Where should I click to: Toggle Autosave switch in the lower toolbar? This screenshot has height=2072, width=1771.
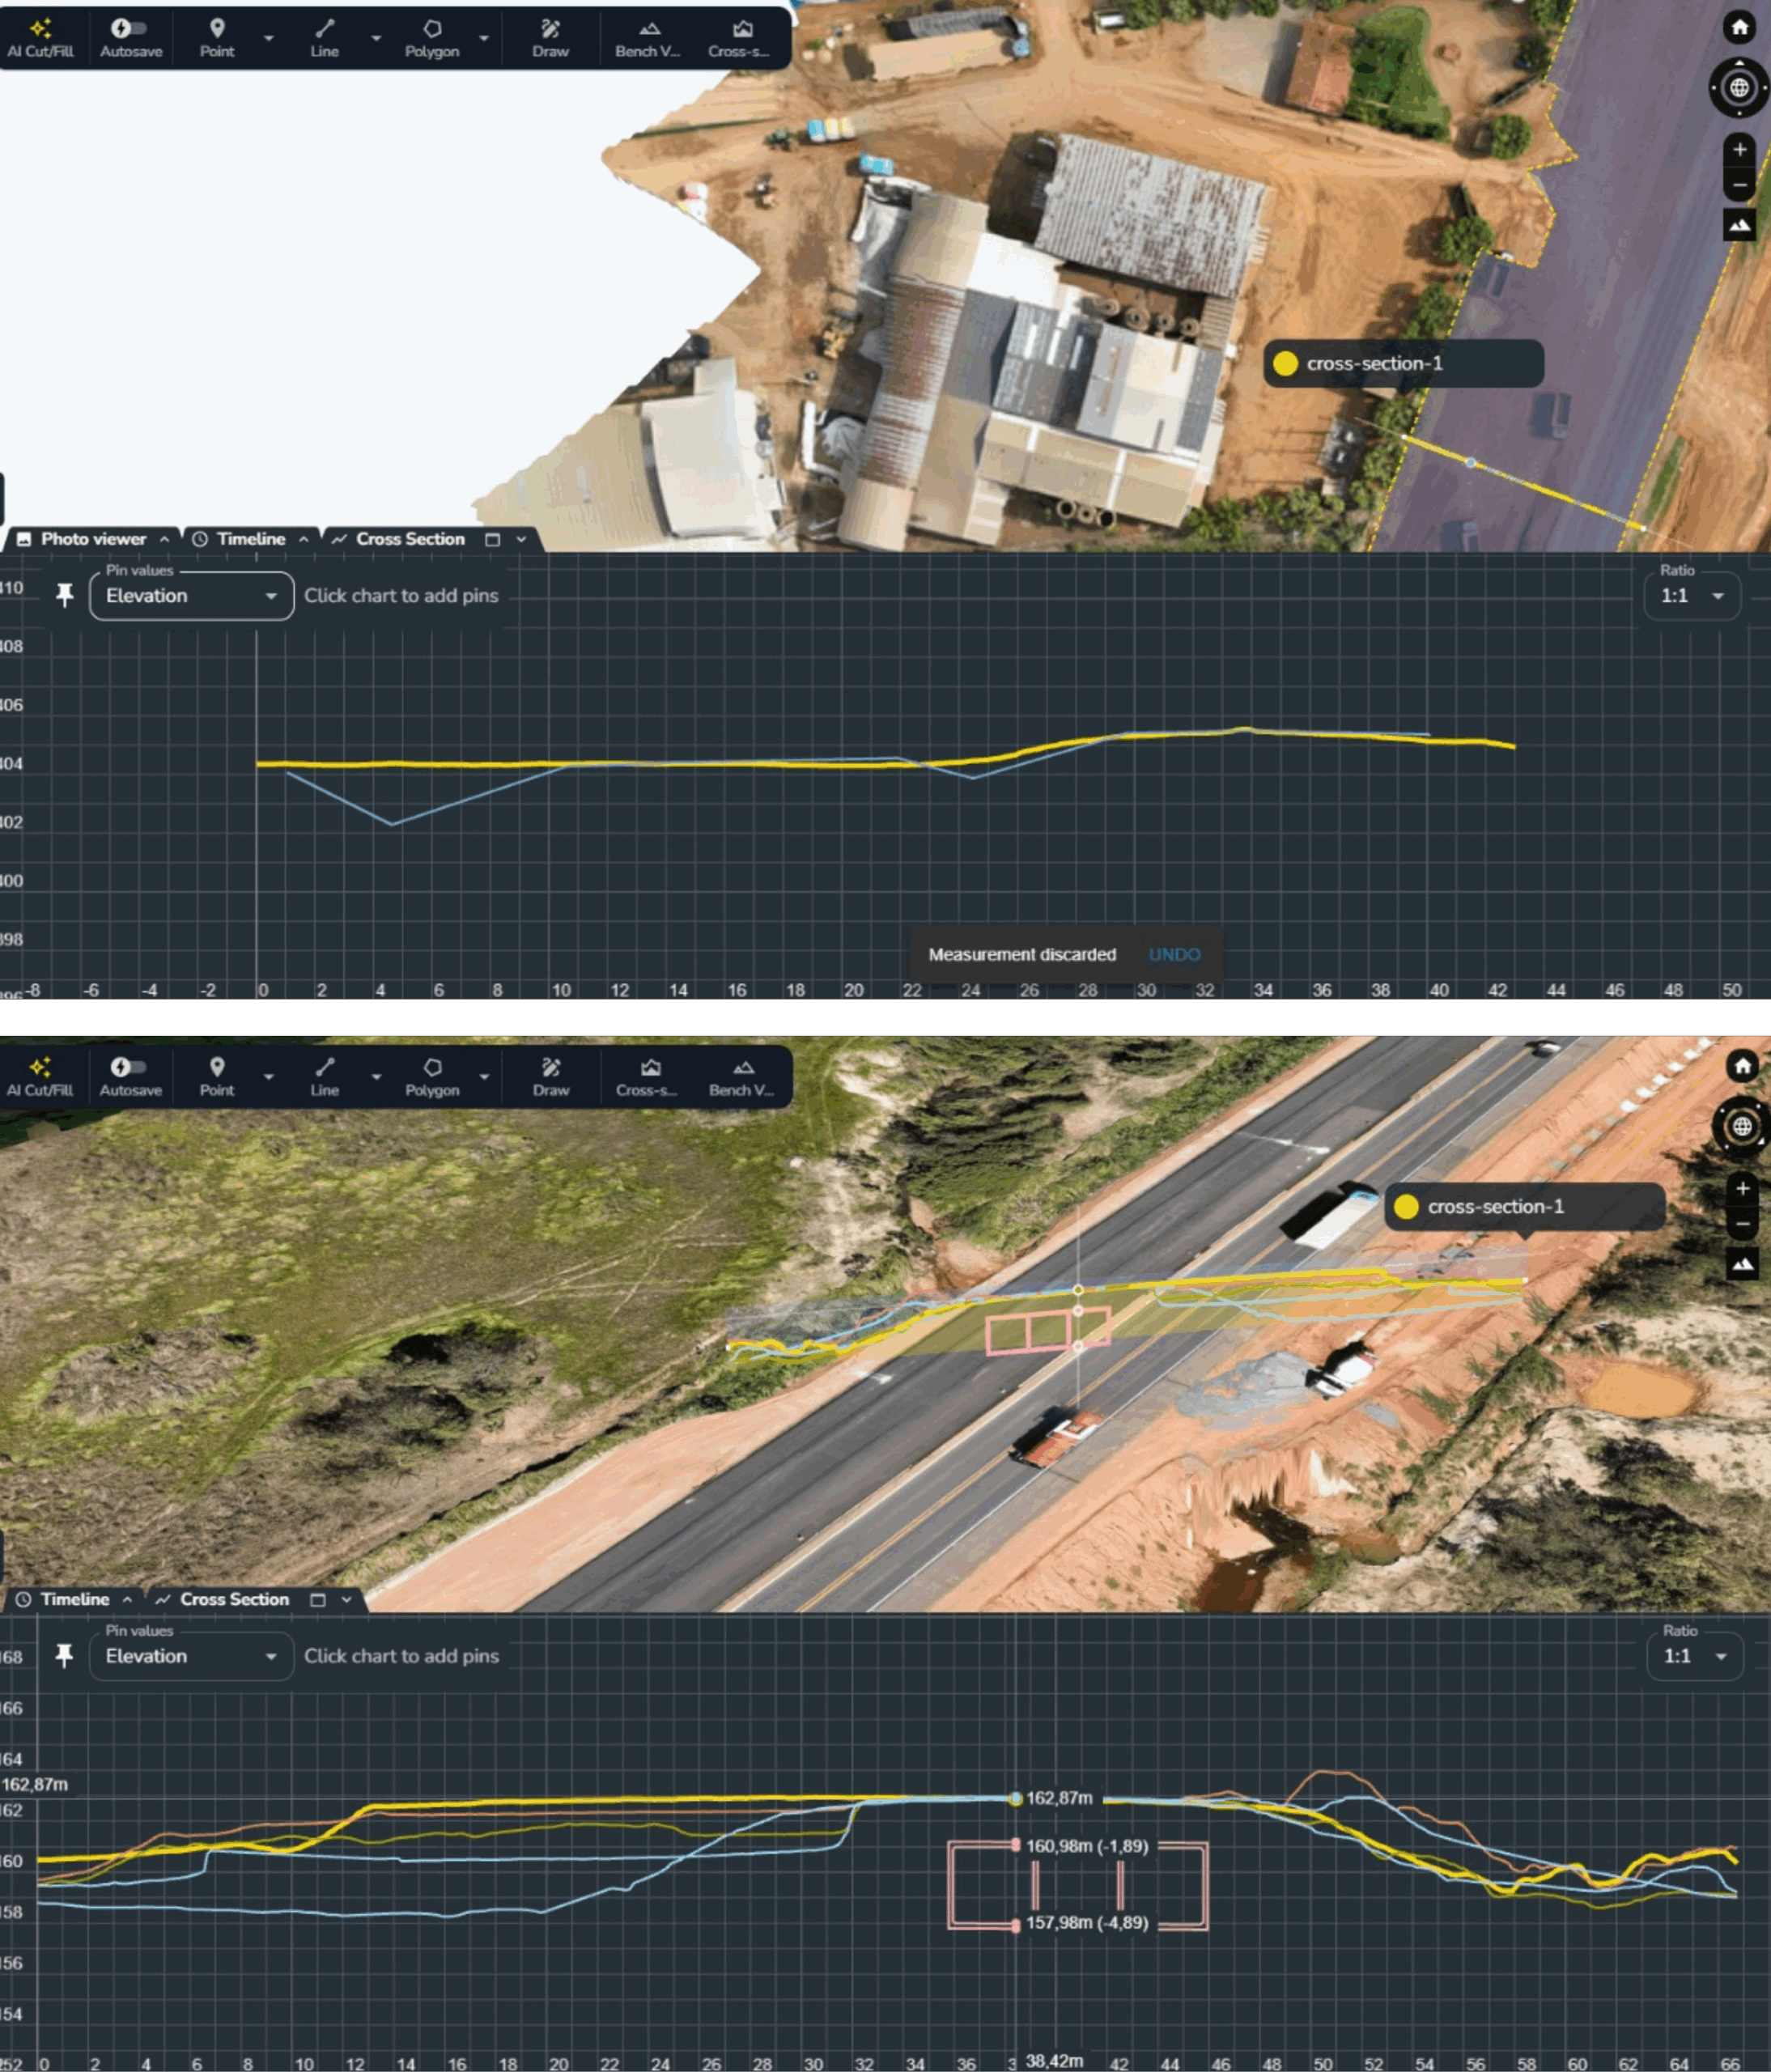[x=129, y=1067]
